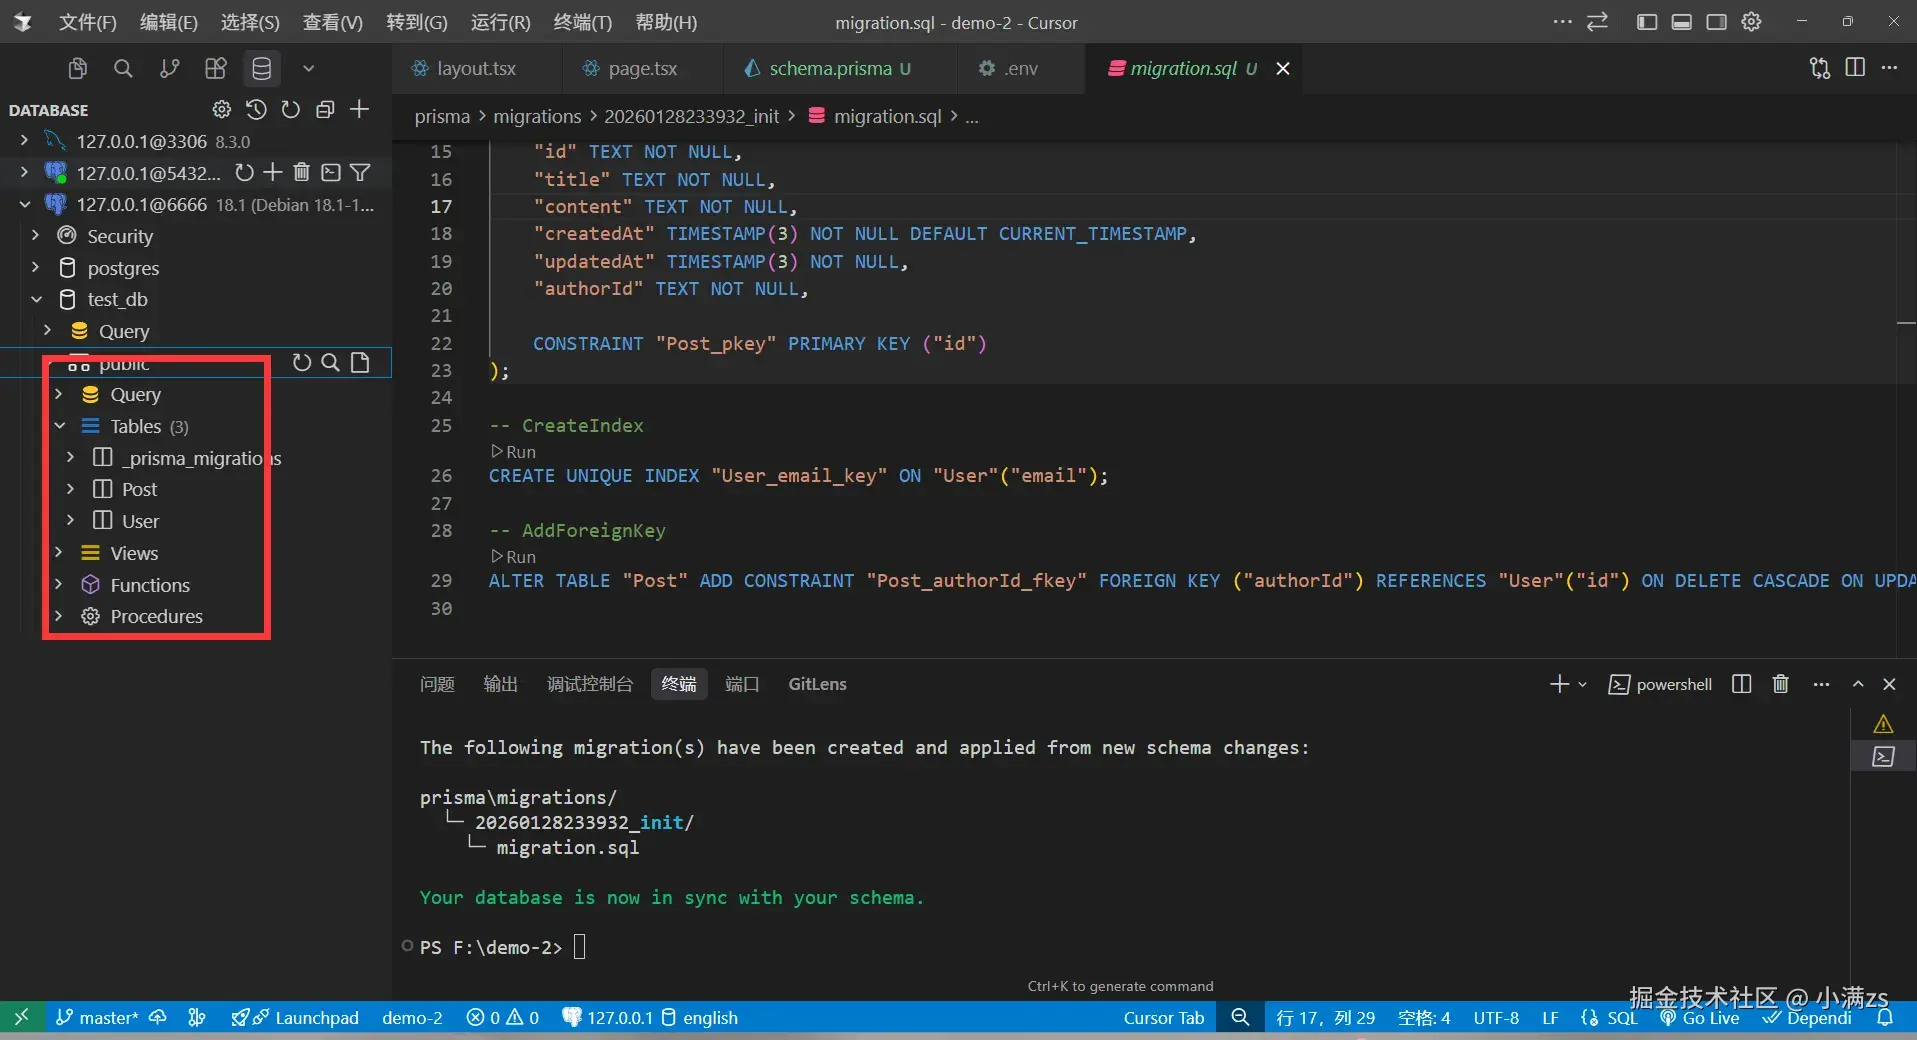
Task: Open the Source Control icon in activity bar
Action: 169,68
